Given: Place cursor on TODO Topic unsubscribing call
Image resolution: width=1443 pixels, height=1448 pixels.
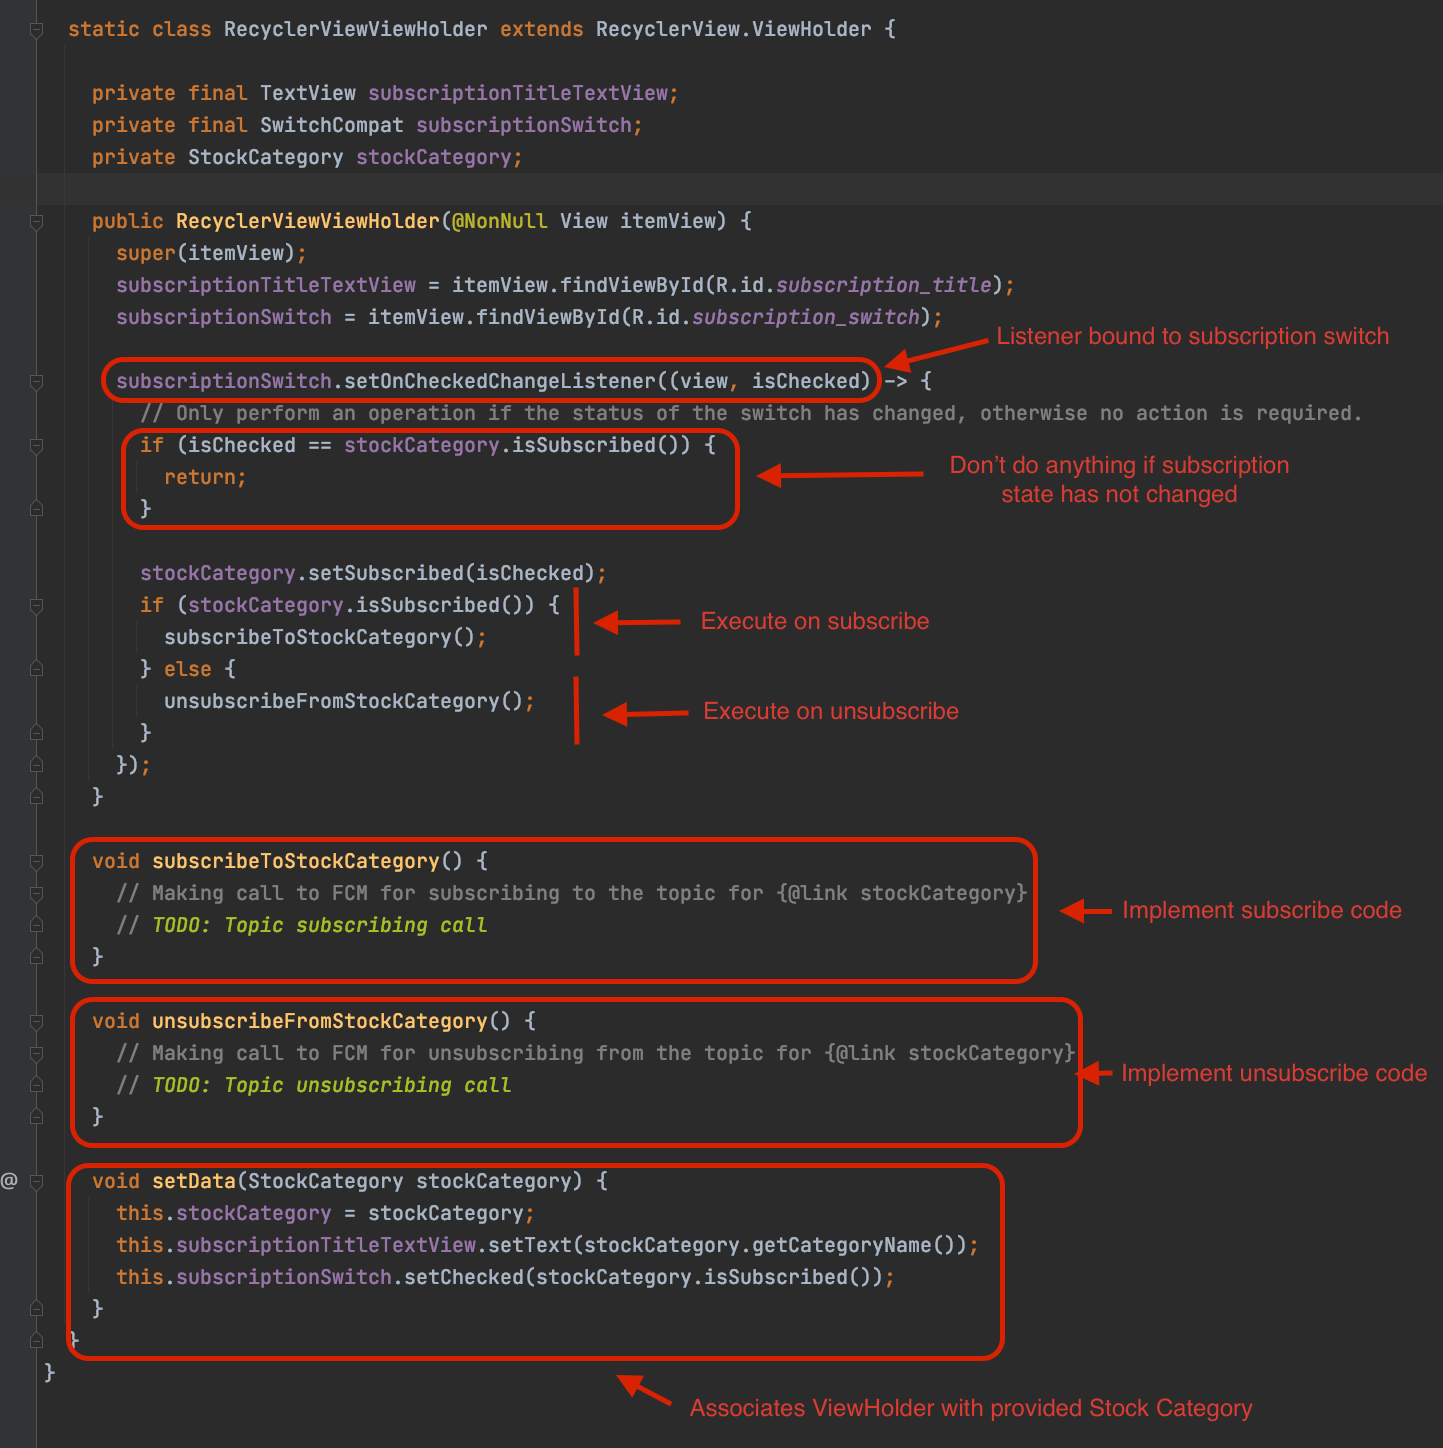Looking at the screenshot, I should 331,1085.
